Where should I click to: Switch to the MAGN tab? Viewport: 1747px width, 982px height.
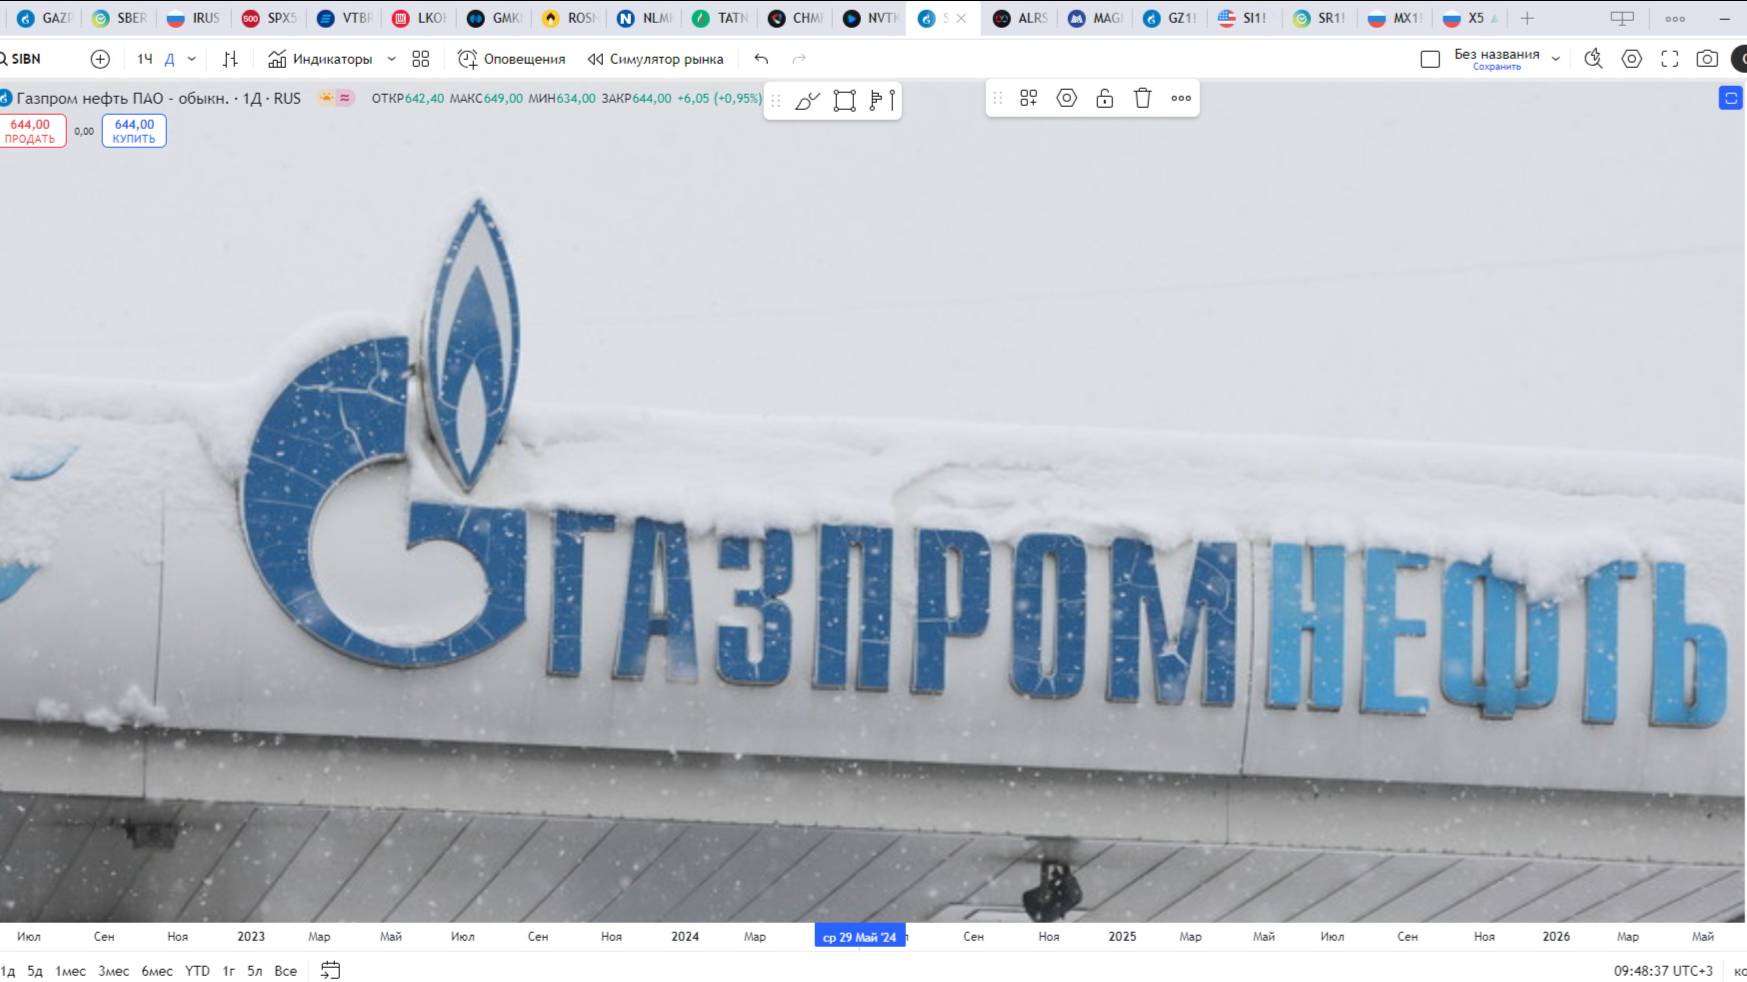1096,18
